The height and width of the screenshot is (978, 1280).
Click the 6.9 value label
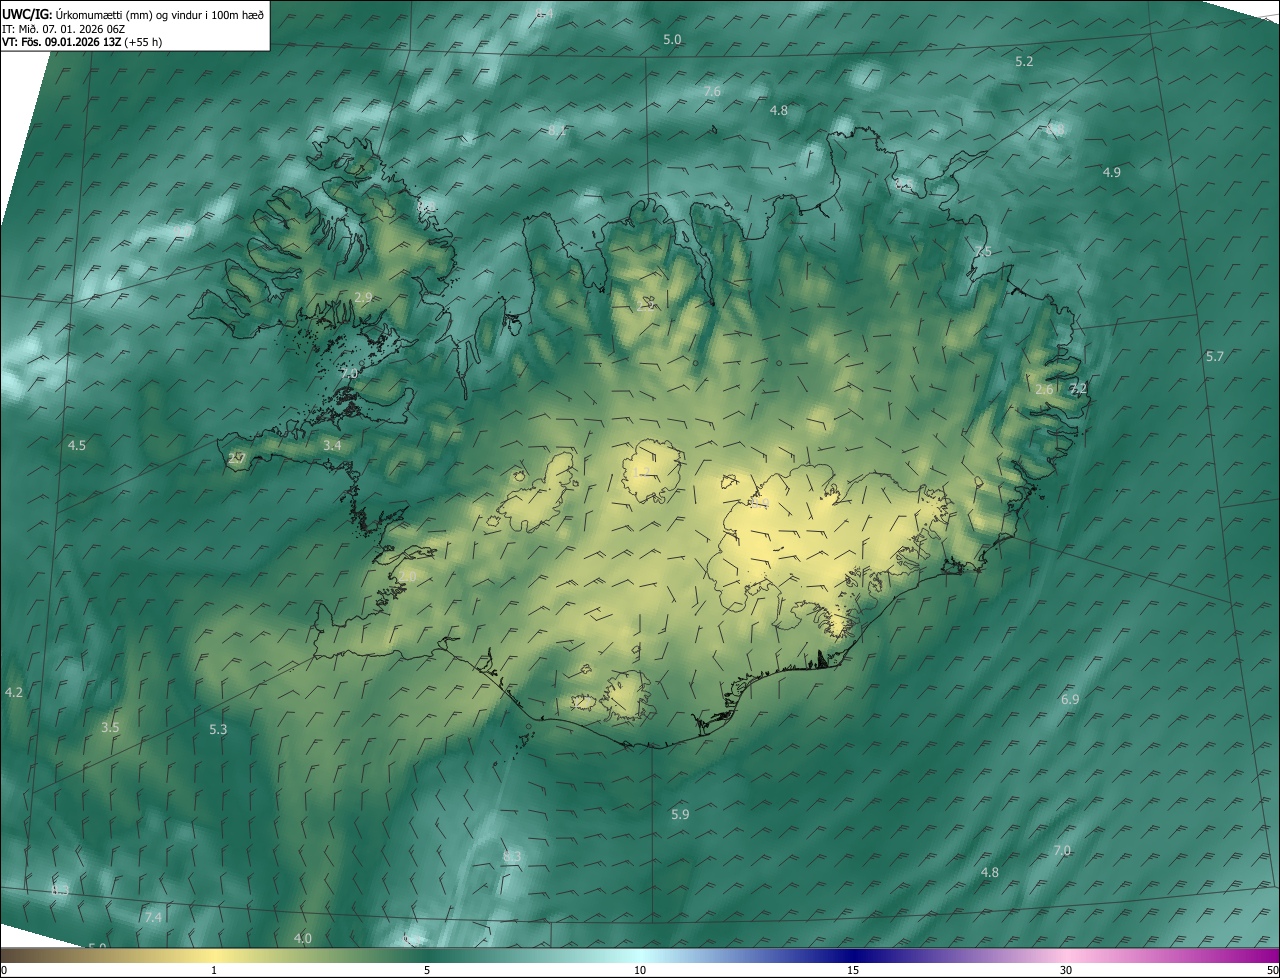point(1070,700)
